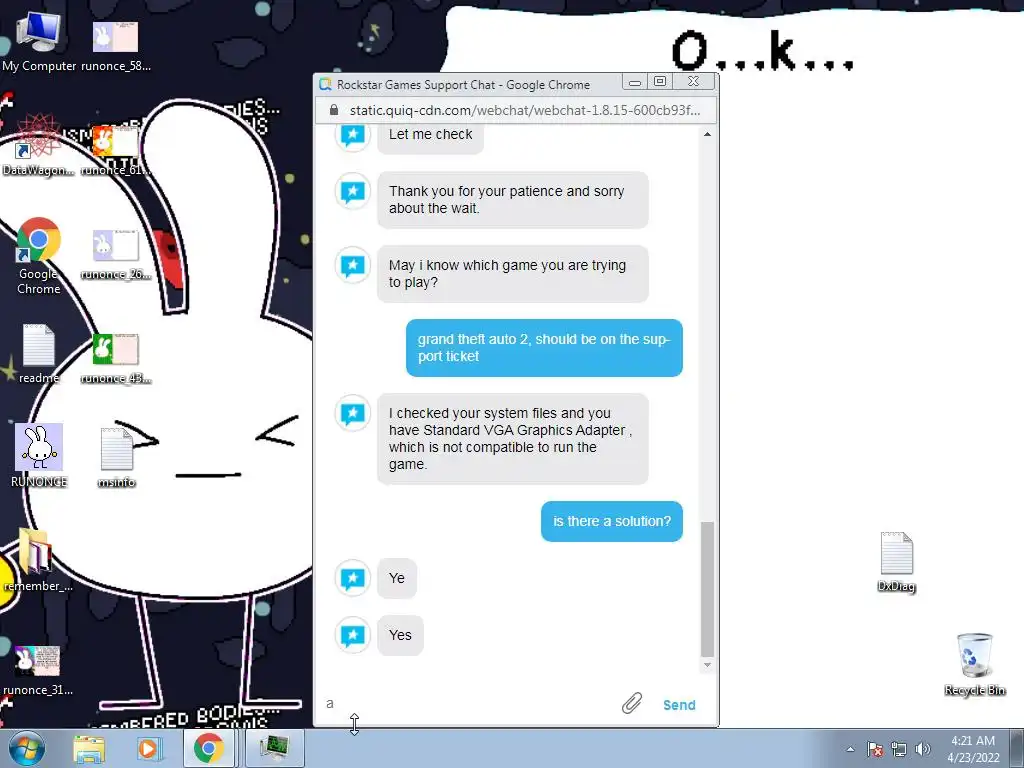The height and width of the screenshot is (768, 1024).
Task: Open readme text file on desktop
Action: 39,353
